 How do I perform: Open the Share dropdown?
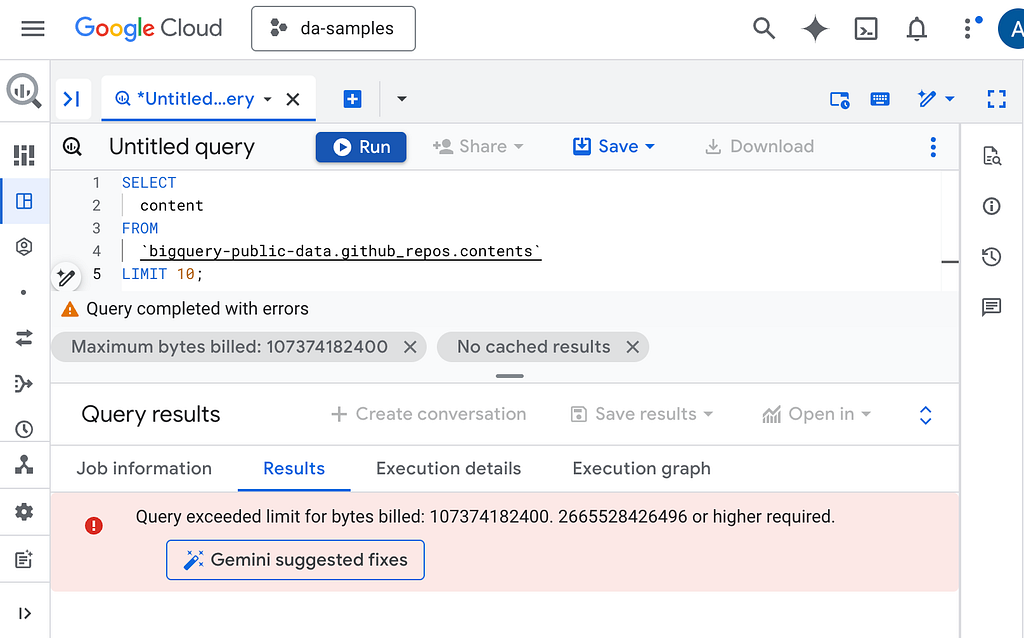click(x=479, y=146)
